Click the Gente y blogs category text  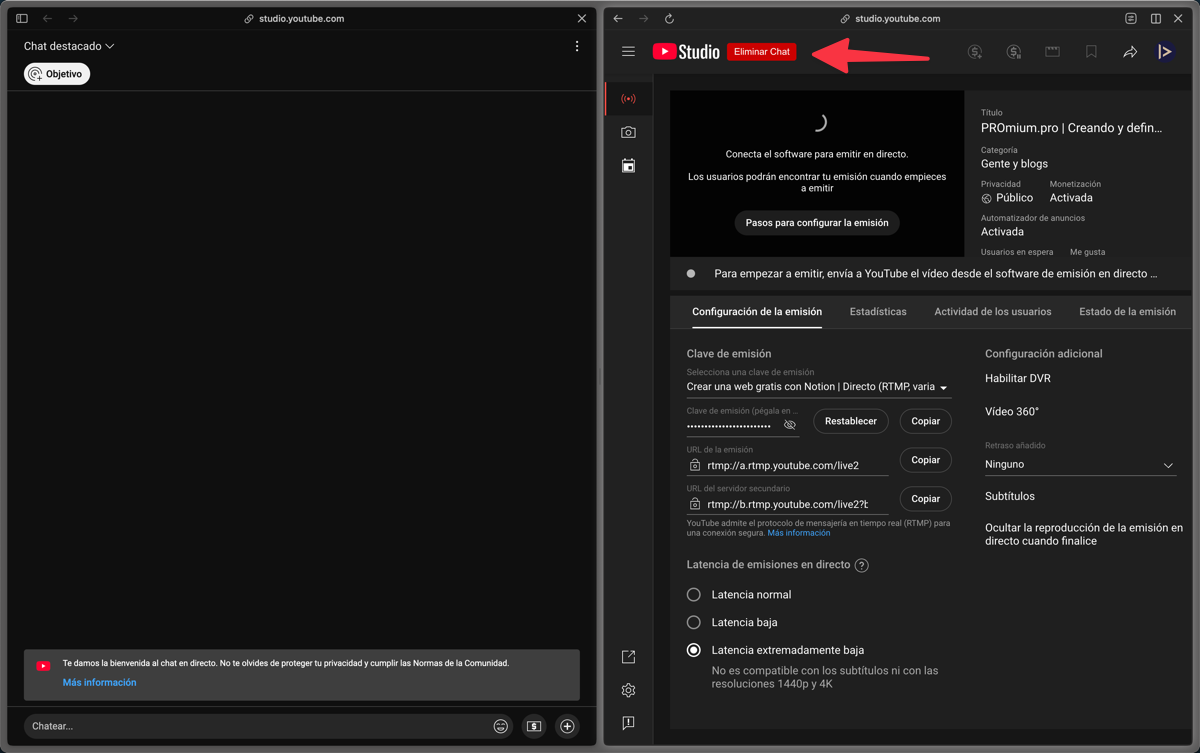coord(1014,164)
